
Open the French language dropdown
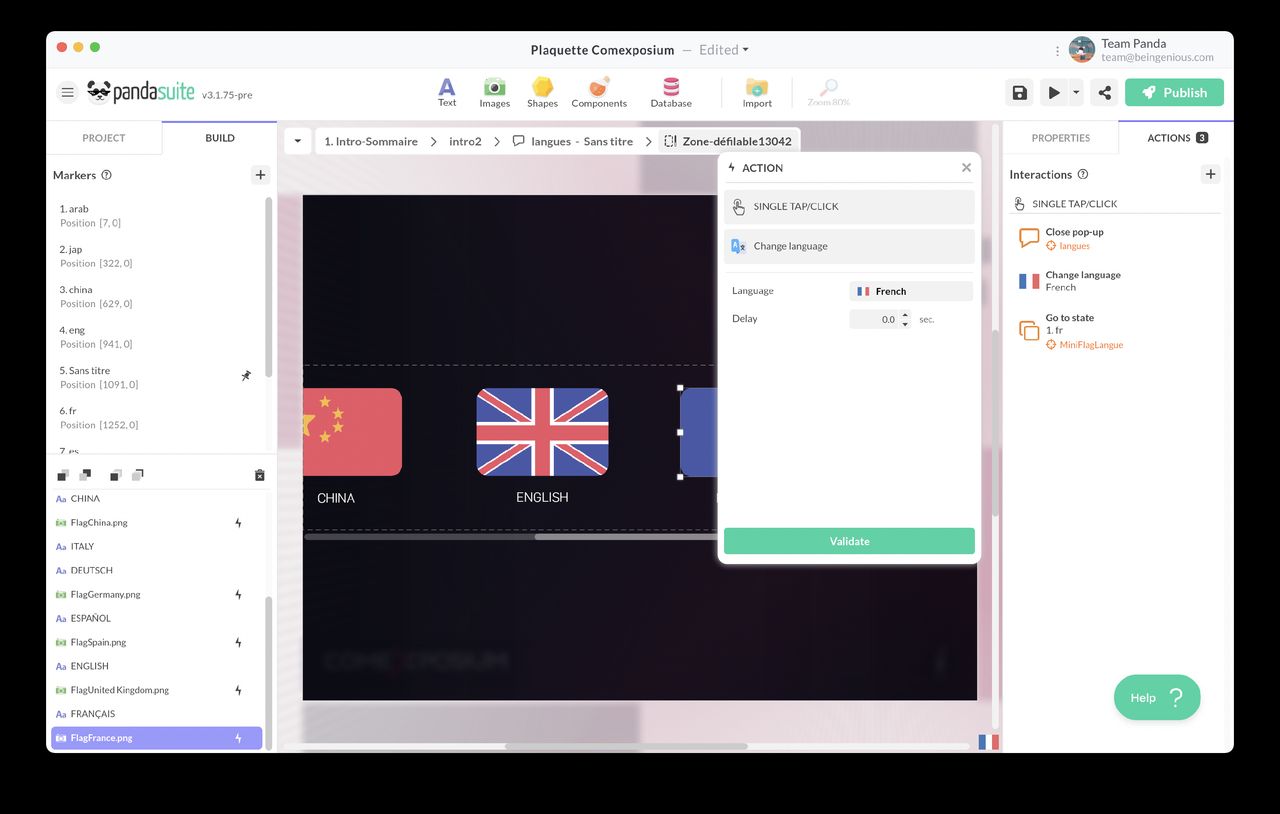[x=910, y=290]
